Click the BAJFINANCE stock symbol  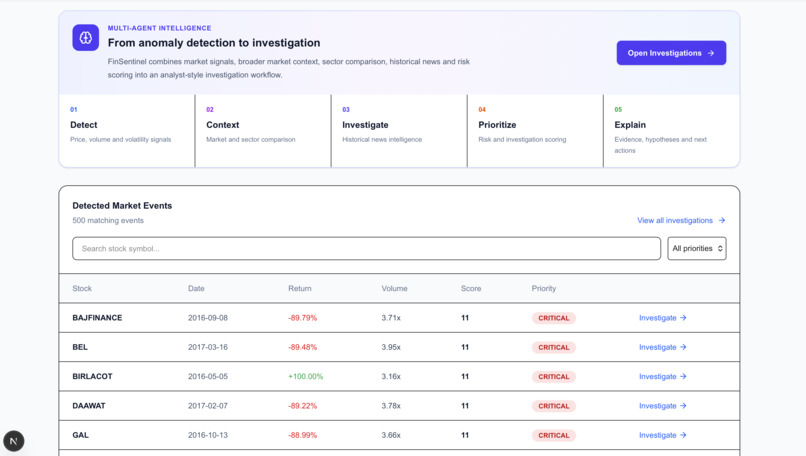pyautogui.click(x=97, y=318)
